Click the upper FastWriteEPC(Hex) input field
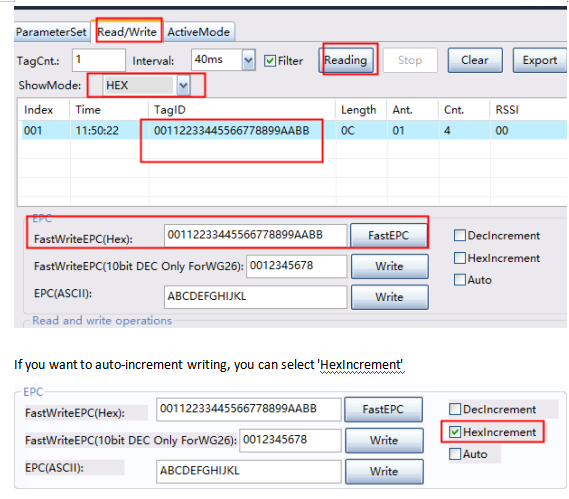Screen dimensions: 569x499 [255, 236]
